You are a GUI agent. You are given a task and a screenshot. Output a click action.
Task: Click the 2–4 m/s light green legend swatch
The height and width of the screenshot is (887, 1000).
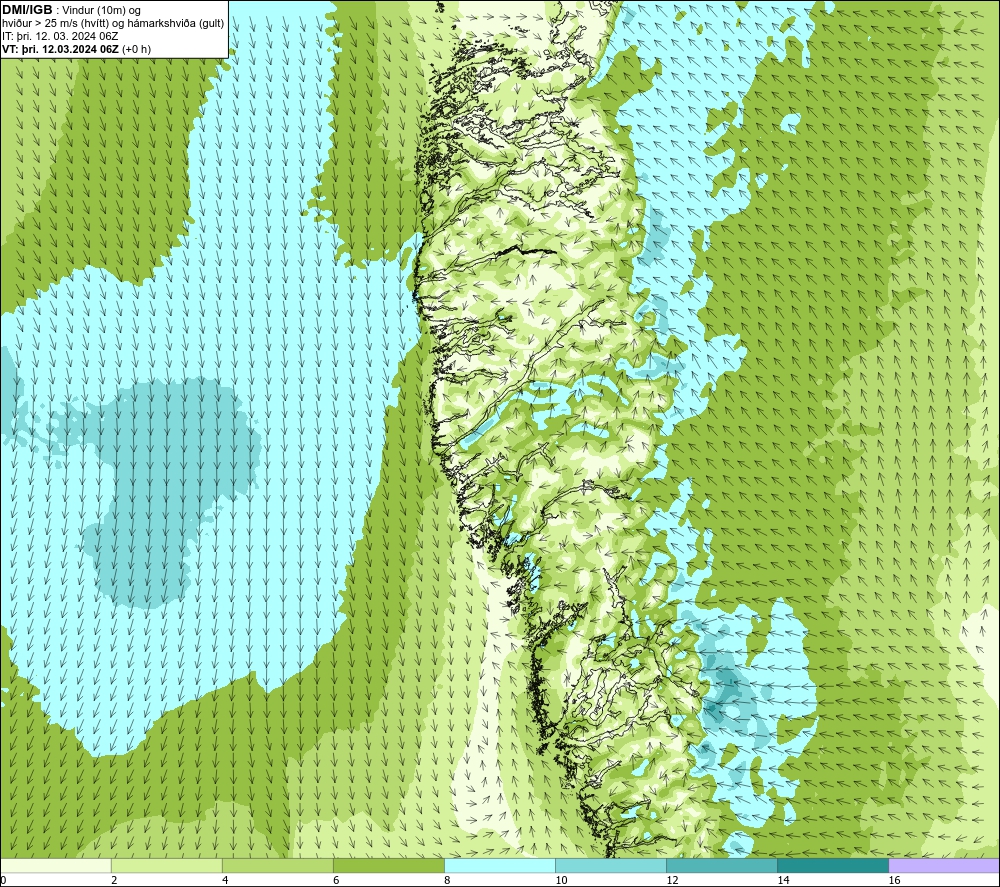tap(167, 865)
